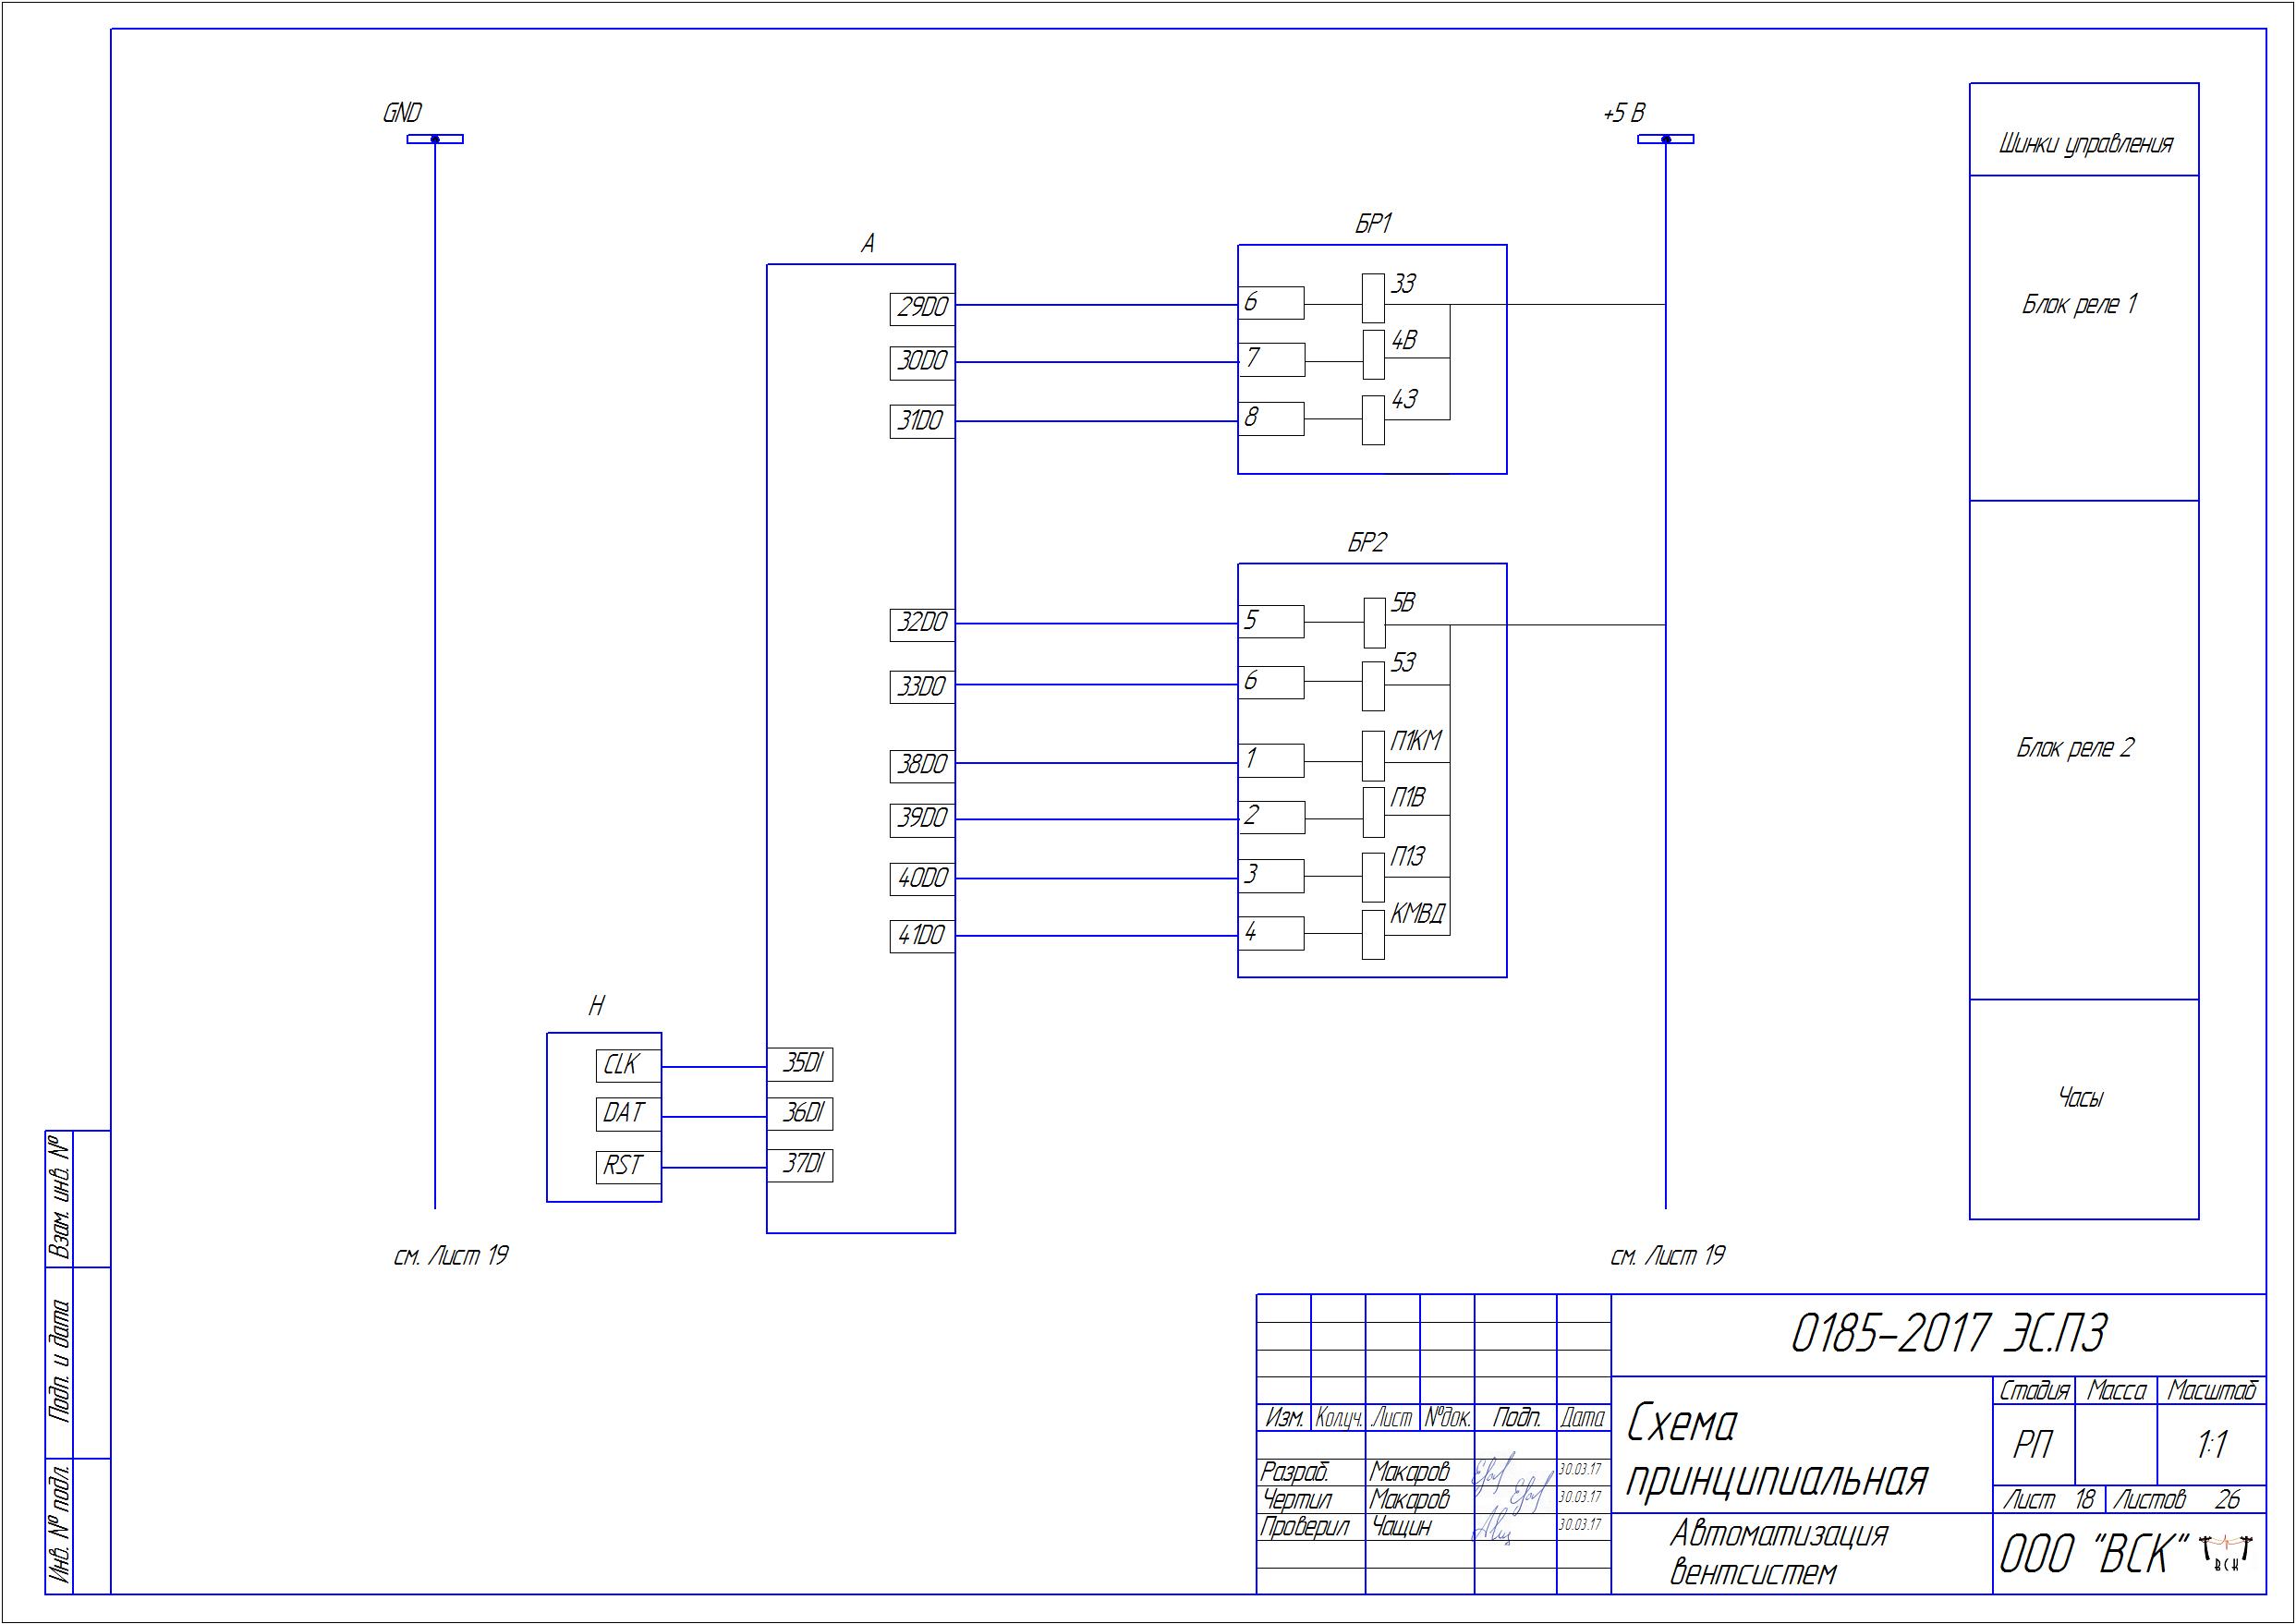2296x1624 pixels.
Task: Click the name Чащин in the title block
Action: pos(1401,1526)
